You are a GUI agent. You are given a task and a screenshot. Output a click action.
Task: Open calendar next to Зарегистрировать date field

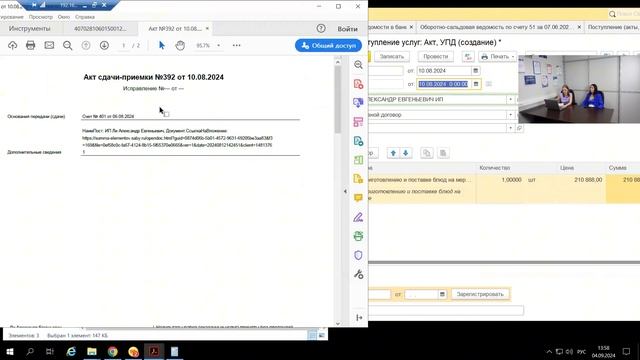pos(442,294)
